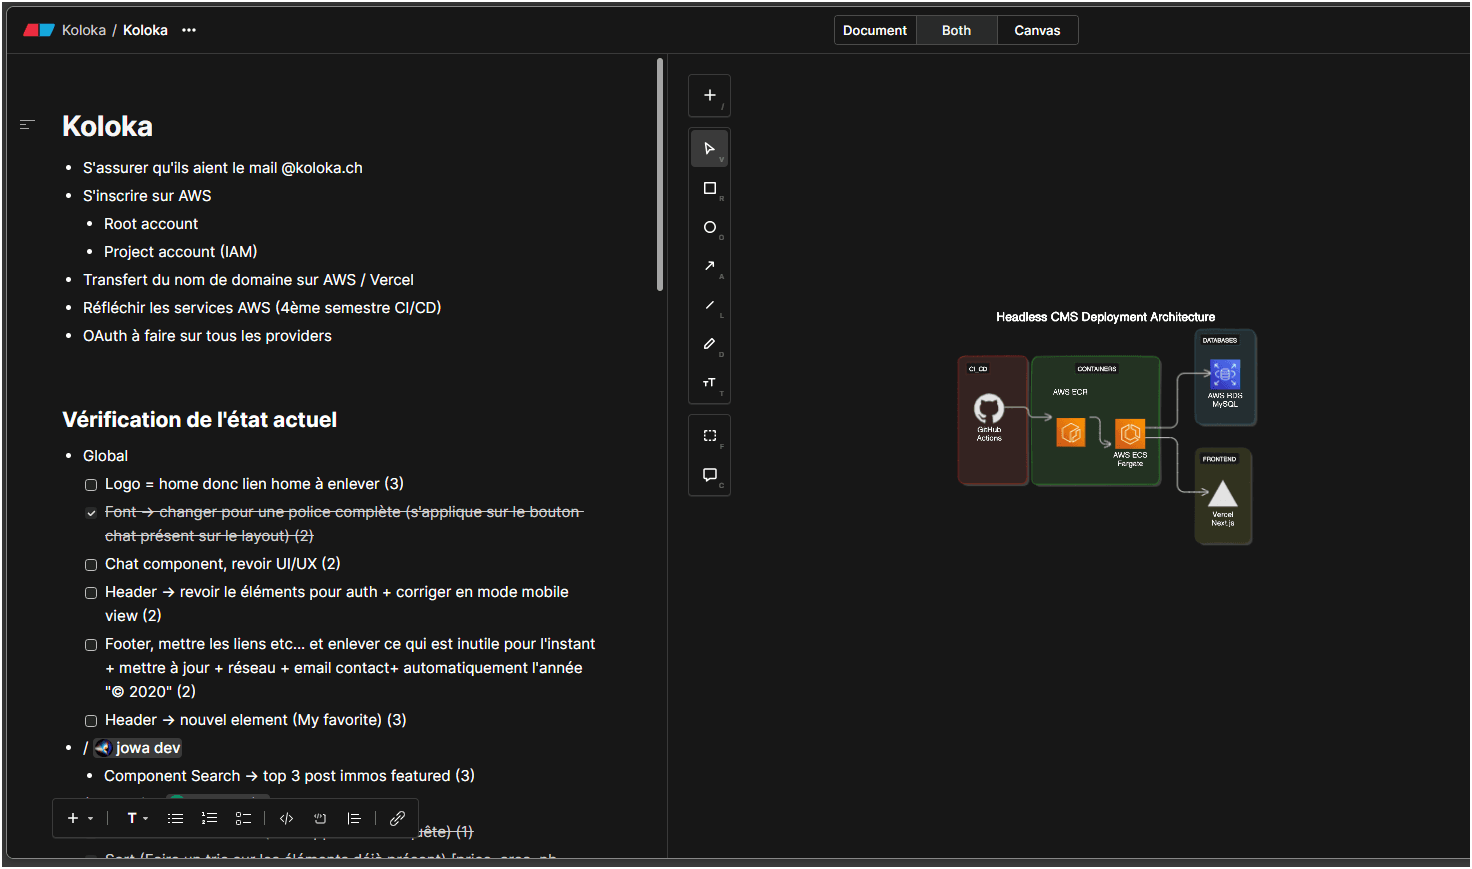Open the 'jowa dev' page mention
Image resolution: width=1472 pixels, height=869 pixels.
tap(138, 748)
